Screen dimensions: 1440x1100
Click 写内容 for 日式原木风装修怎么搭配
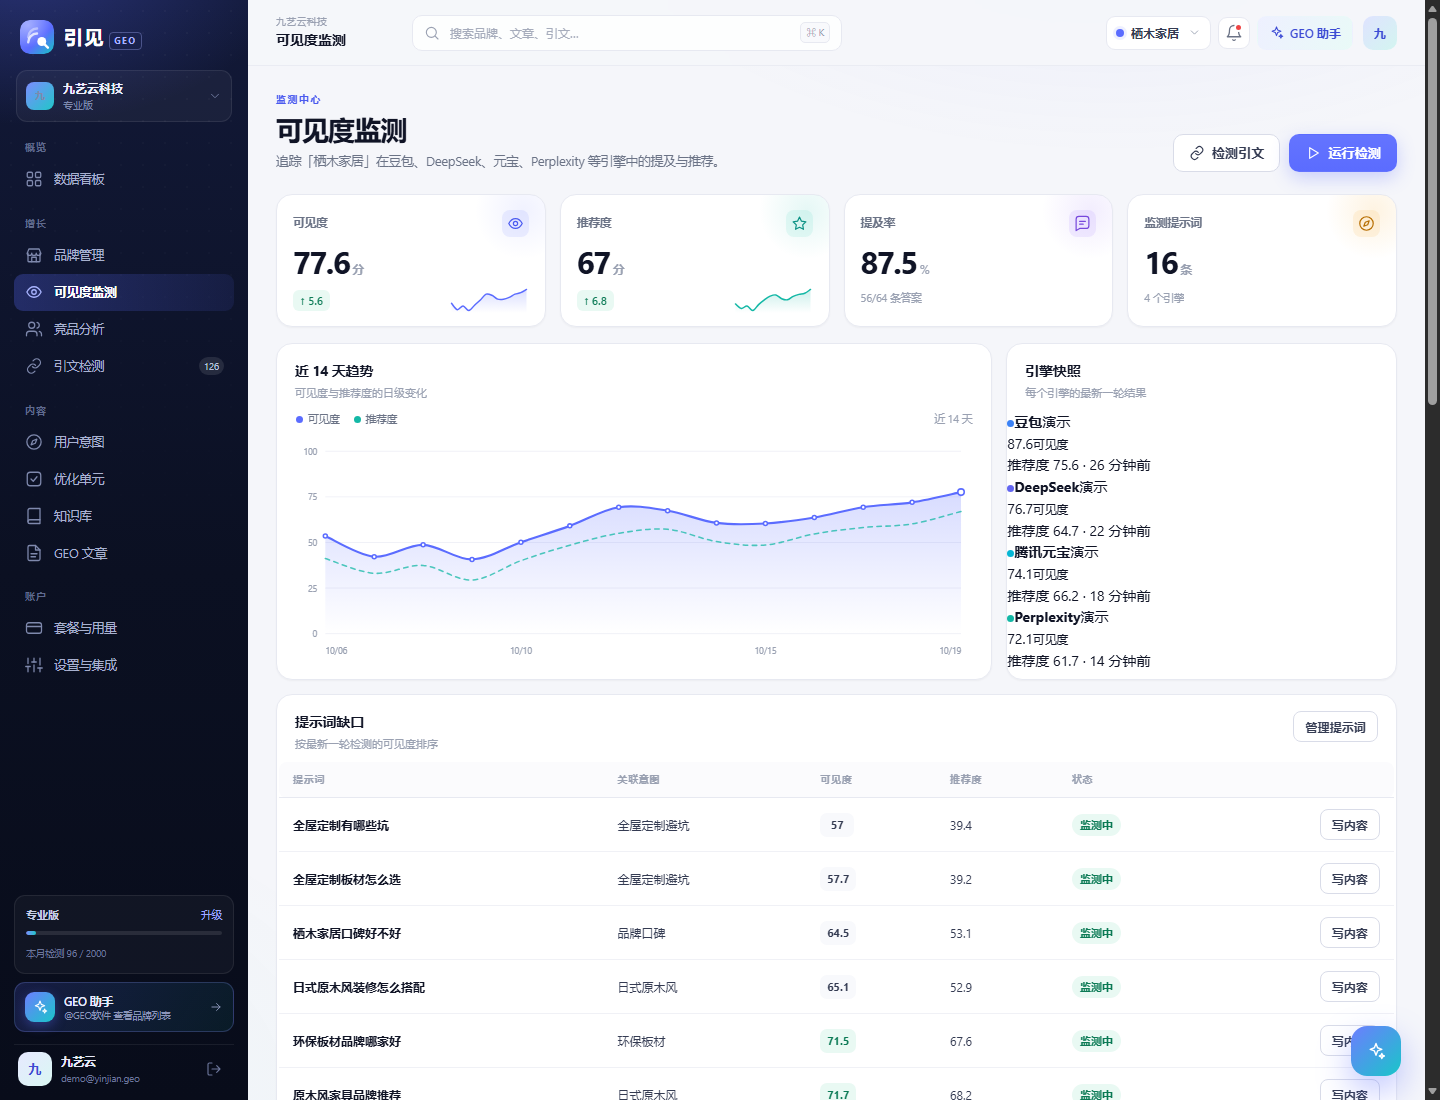pos(1350,987)
